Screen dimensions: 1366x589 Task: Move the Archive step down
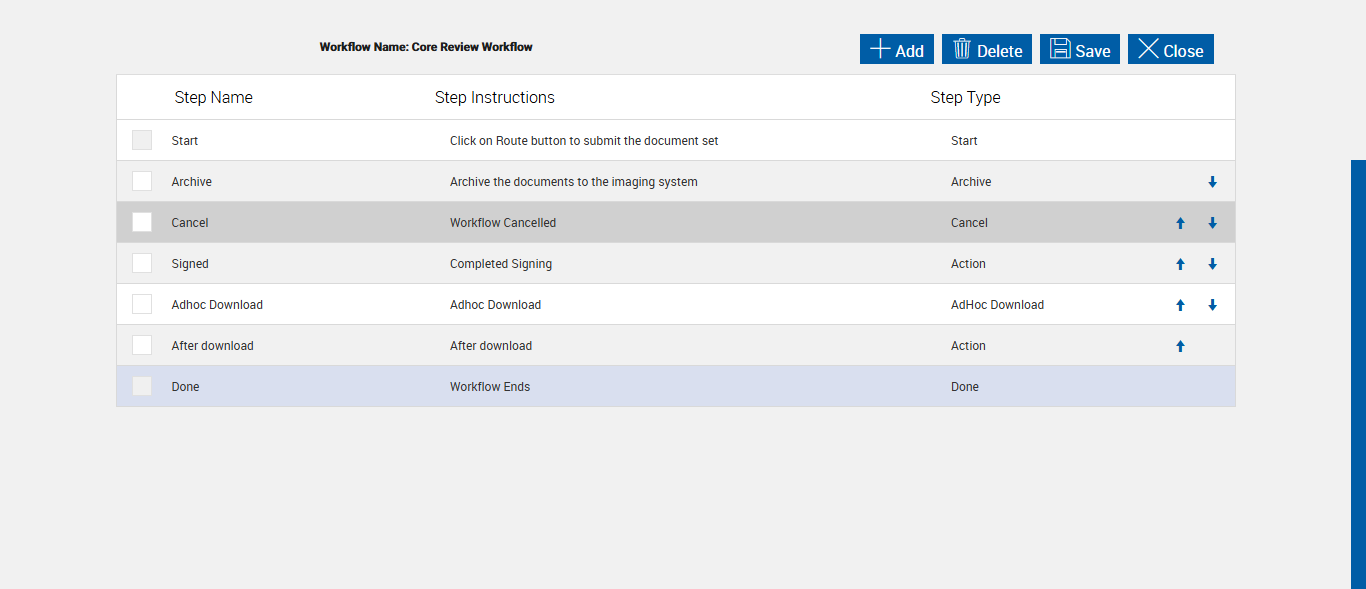[1212, 182]
